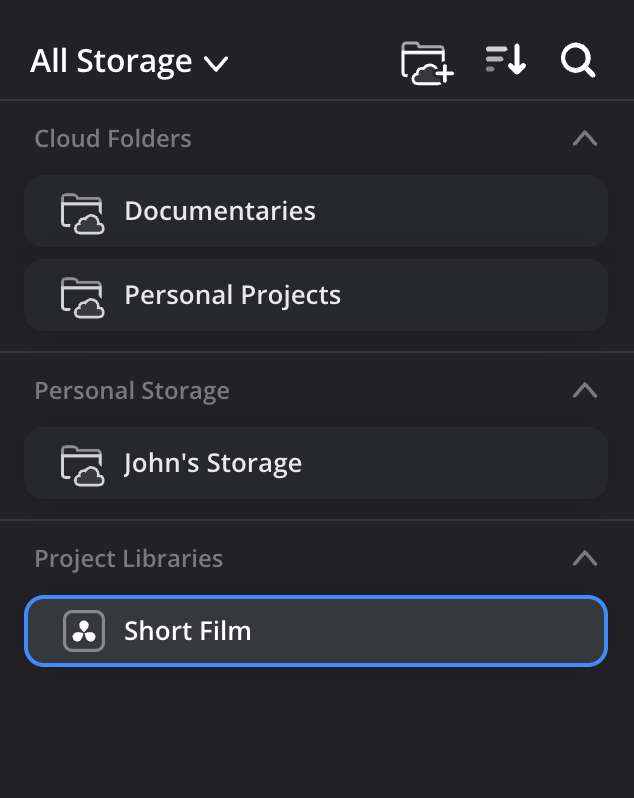634x798 pixels.
Task: Click the Cloud Folders heading text
Action: click(x=113, y=138)
